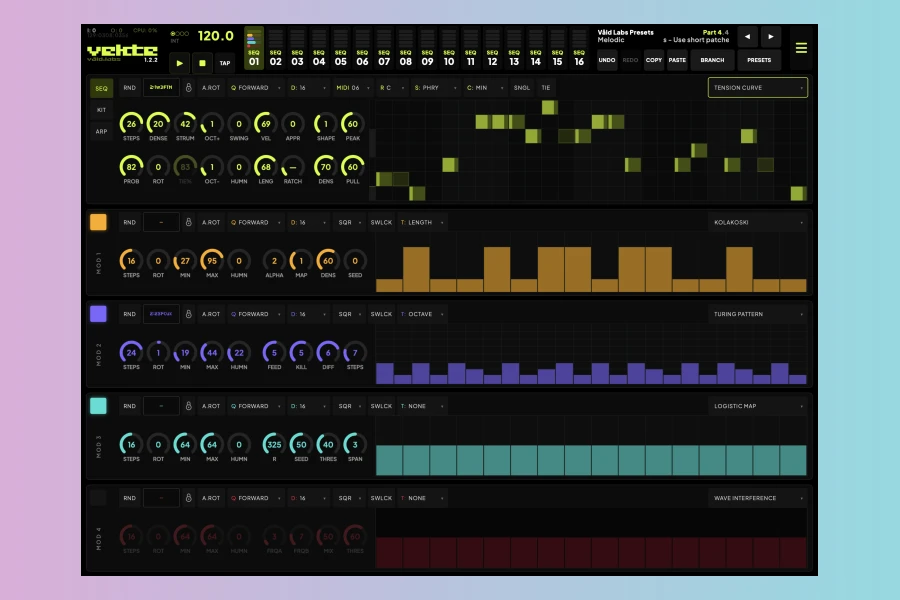900x600 pixels.
Task: Switch to the KIT mode tab
Action: pyautogui.click(x=101, y=110)
